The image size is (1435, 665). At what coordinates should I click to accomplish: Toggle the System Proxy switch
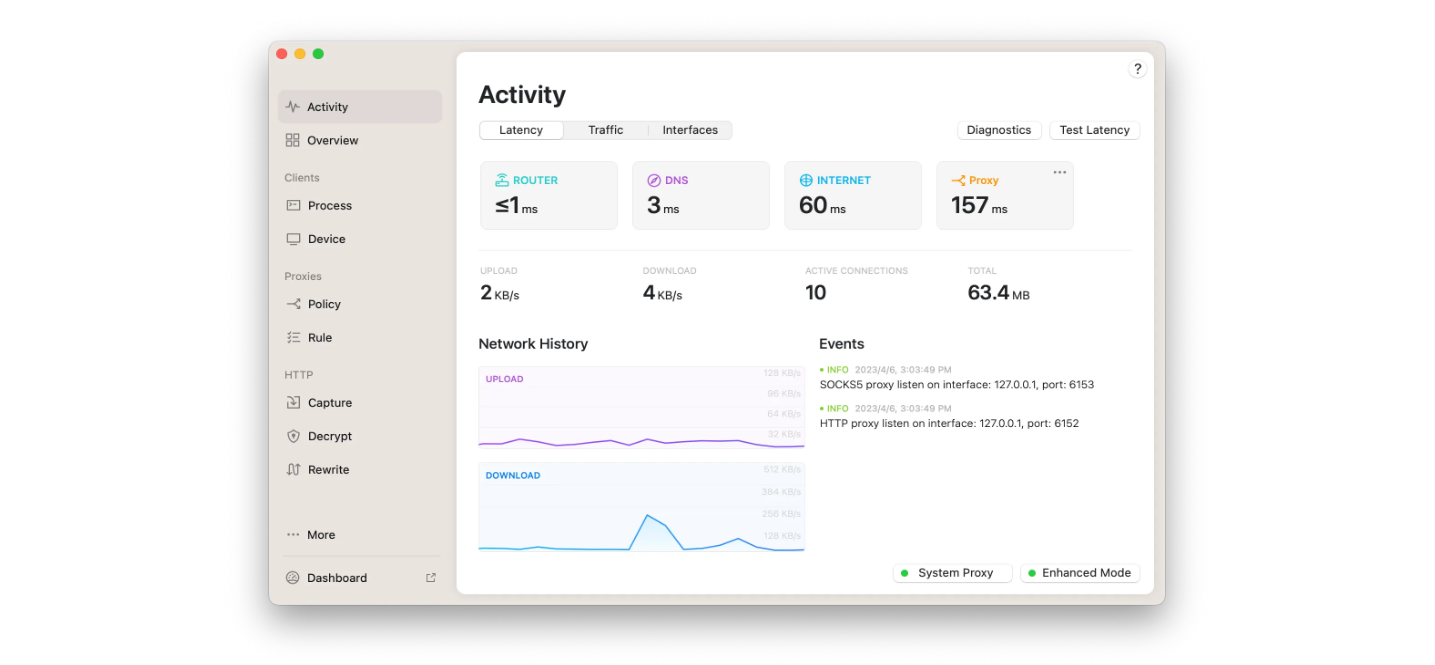[x=952, y=573]
